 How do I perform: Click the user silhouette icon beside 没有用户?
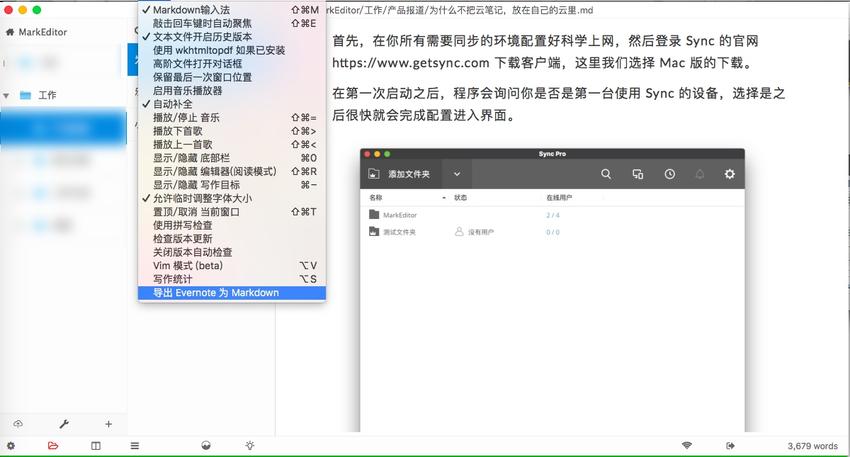point(459,231)
